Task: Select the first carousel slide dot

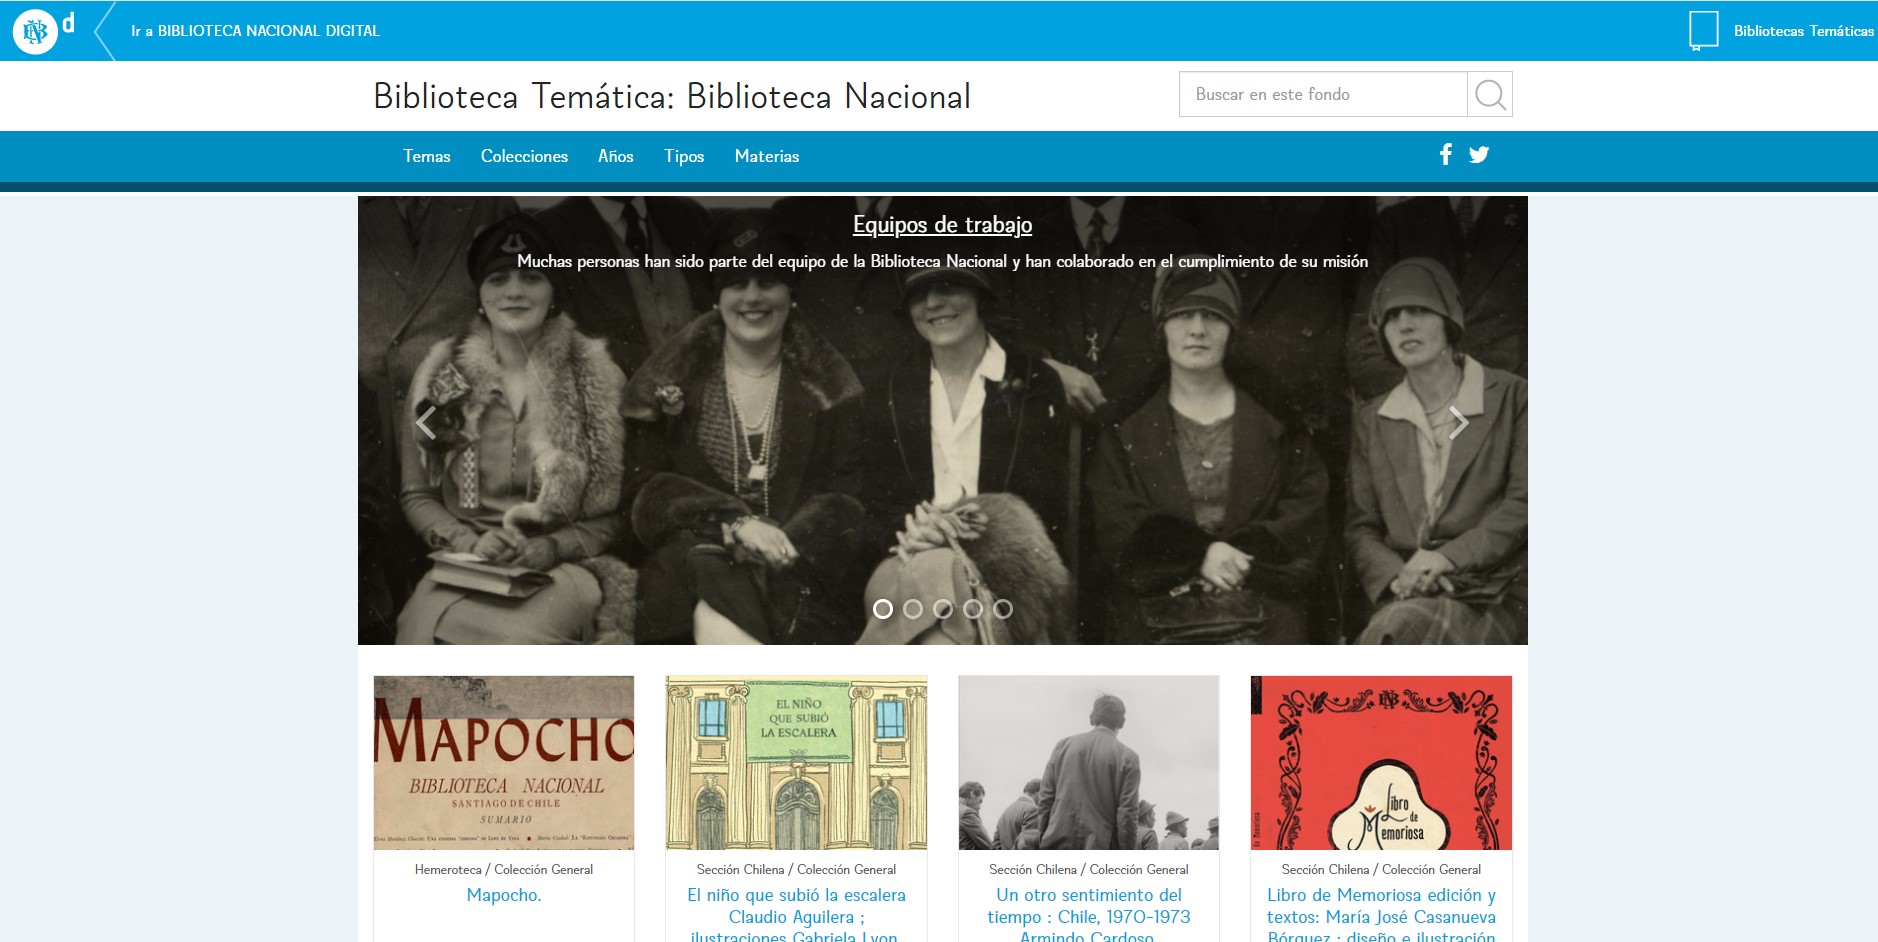Action: [x=882, y=609]
